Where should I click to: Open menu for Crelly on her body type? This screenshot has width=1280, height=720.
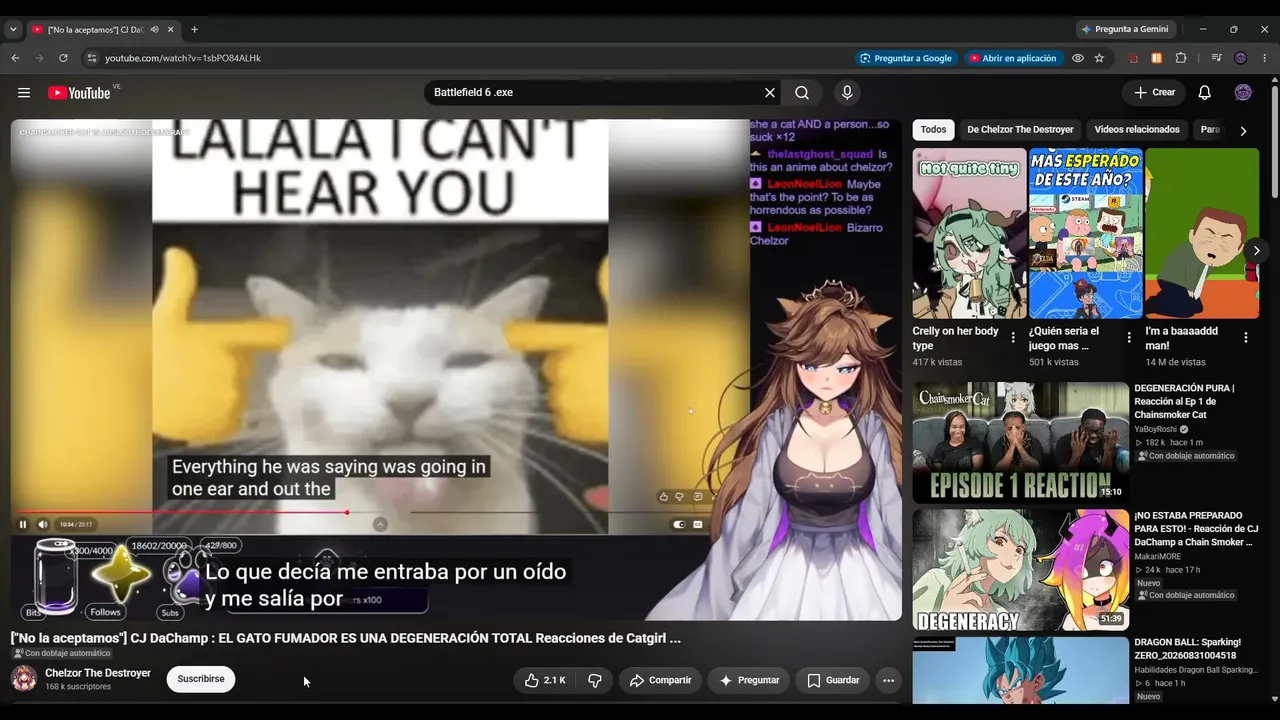(x=1013, y=338)
